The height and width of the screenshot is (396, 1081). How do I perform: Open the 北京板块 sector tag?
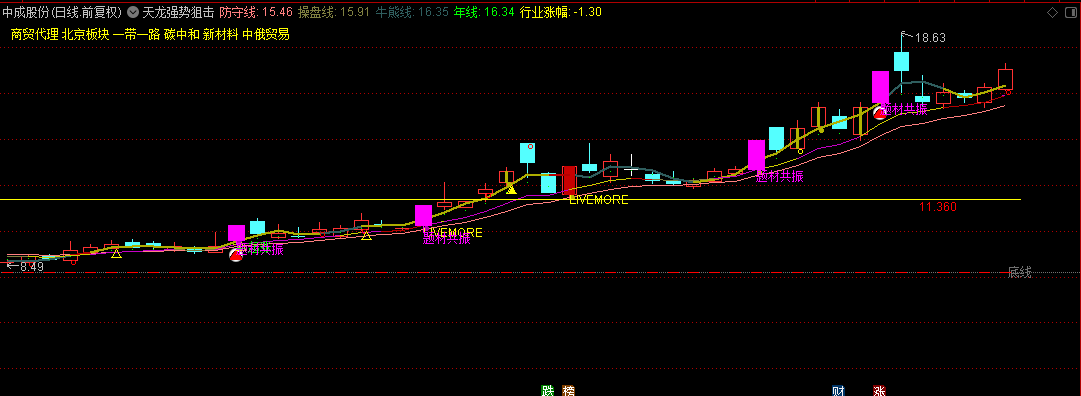coord(85,34)
